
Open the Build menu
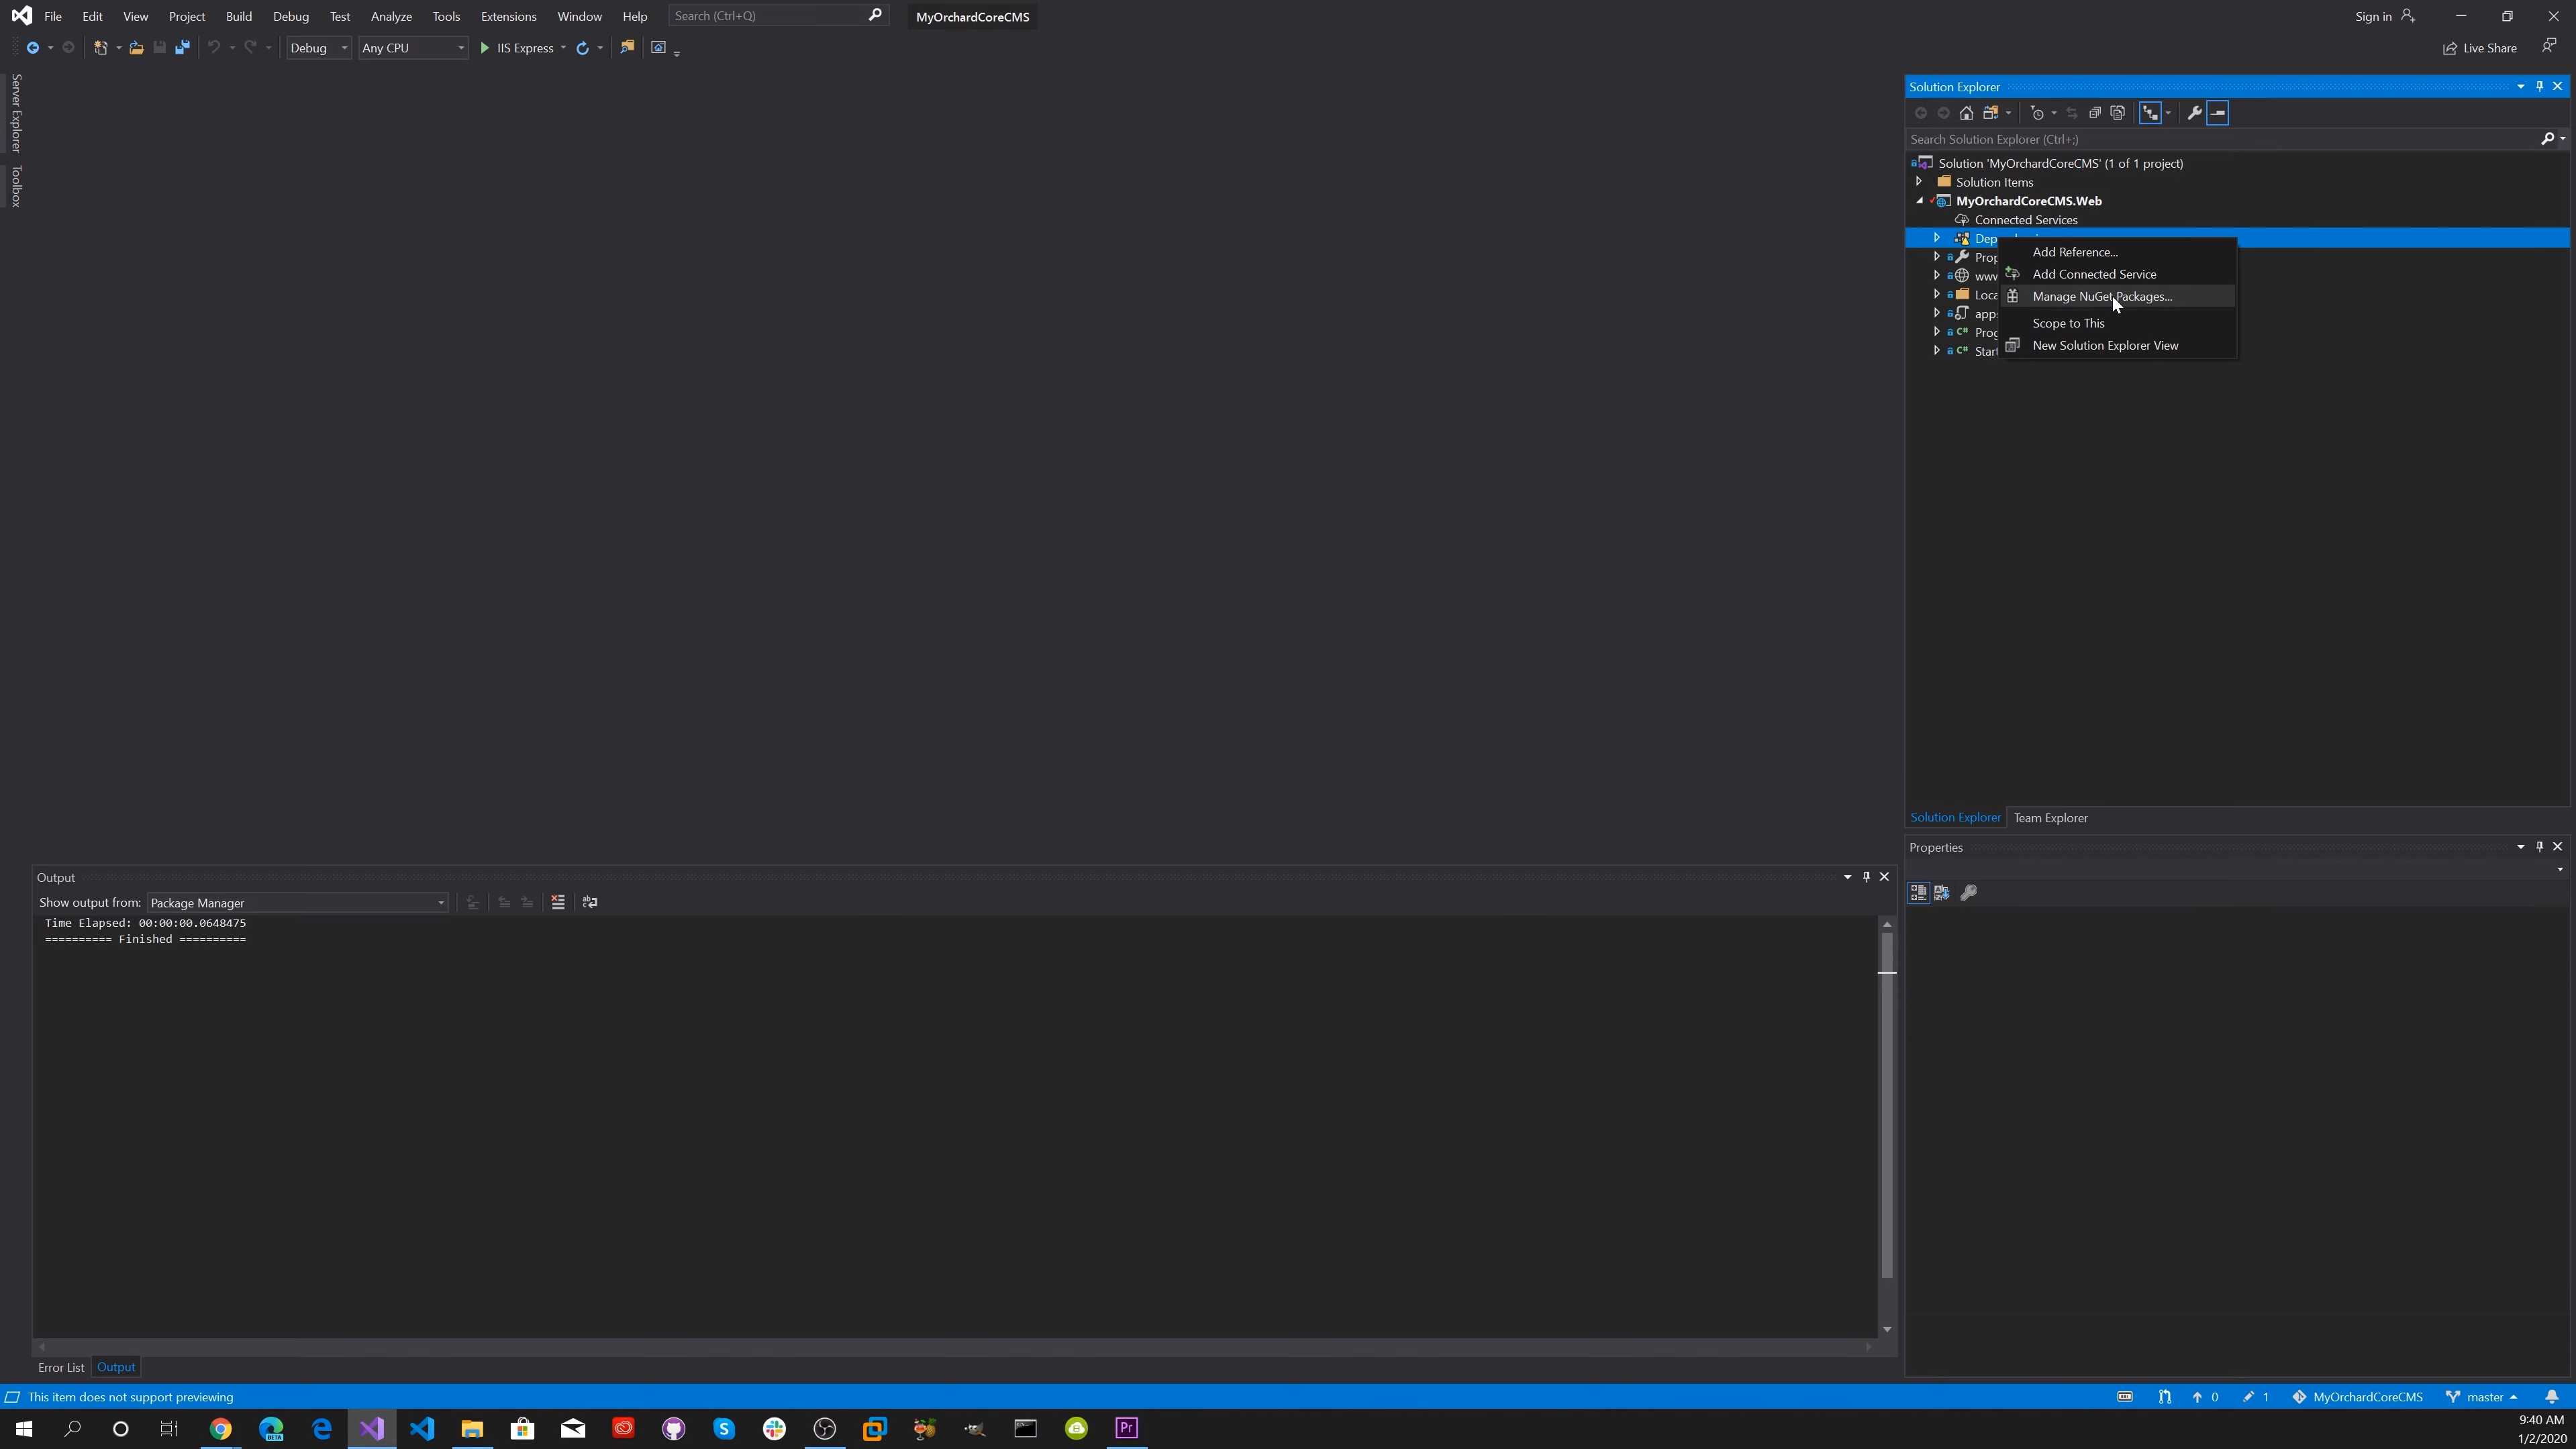238,16
